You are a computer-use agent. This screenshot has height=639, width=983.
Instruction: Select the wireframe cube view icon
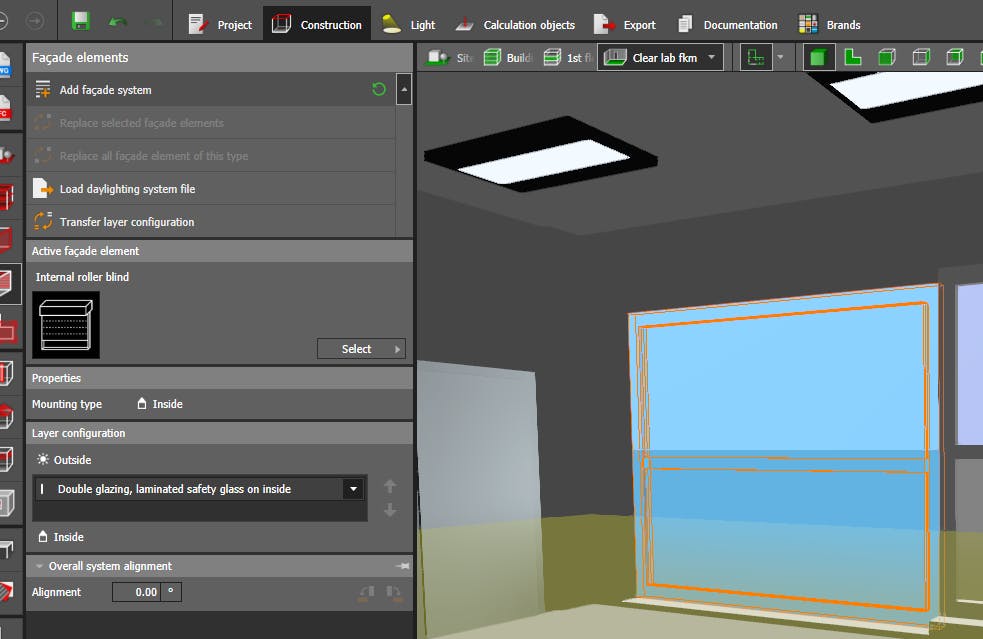point(921,58)
